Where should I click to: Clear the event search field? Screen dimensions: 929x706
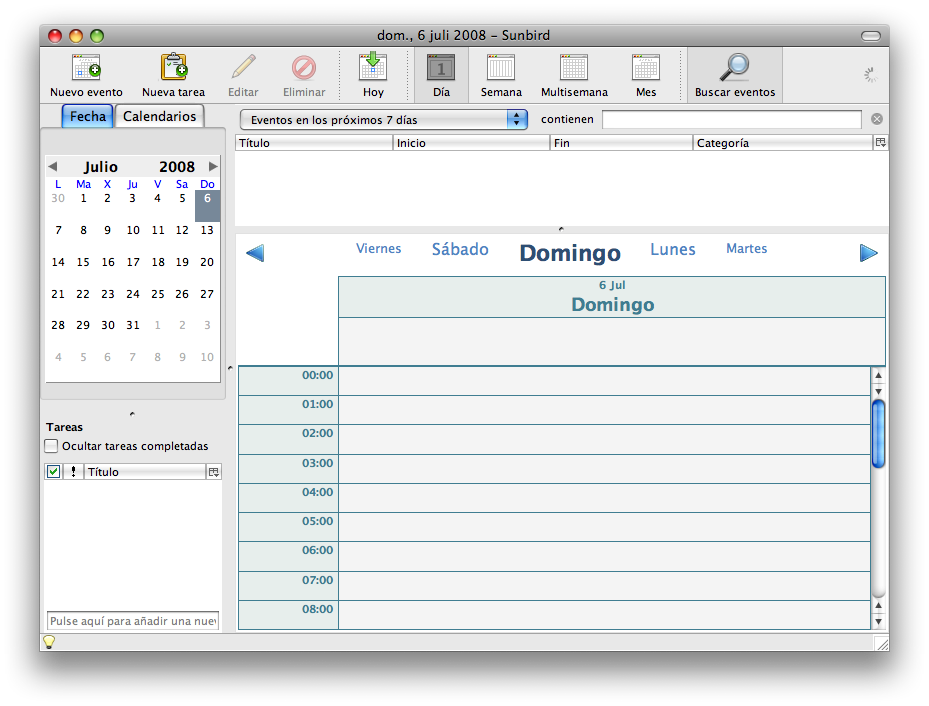click(x=877, y=119)
